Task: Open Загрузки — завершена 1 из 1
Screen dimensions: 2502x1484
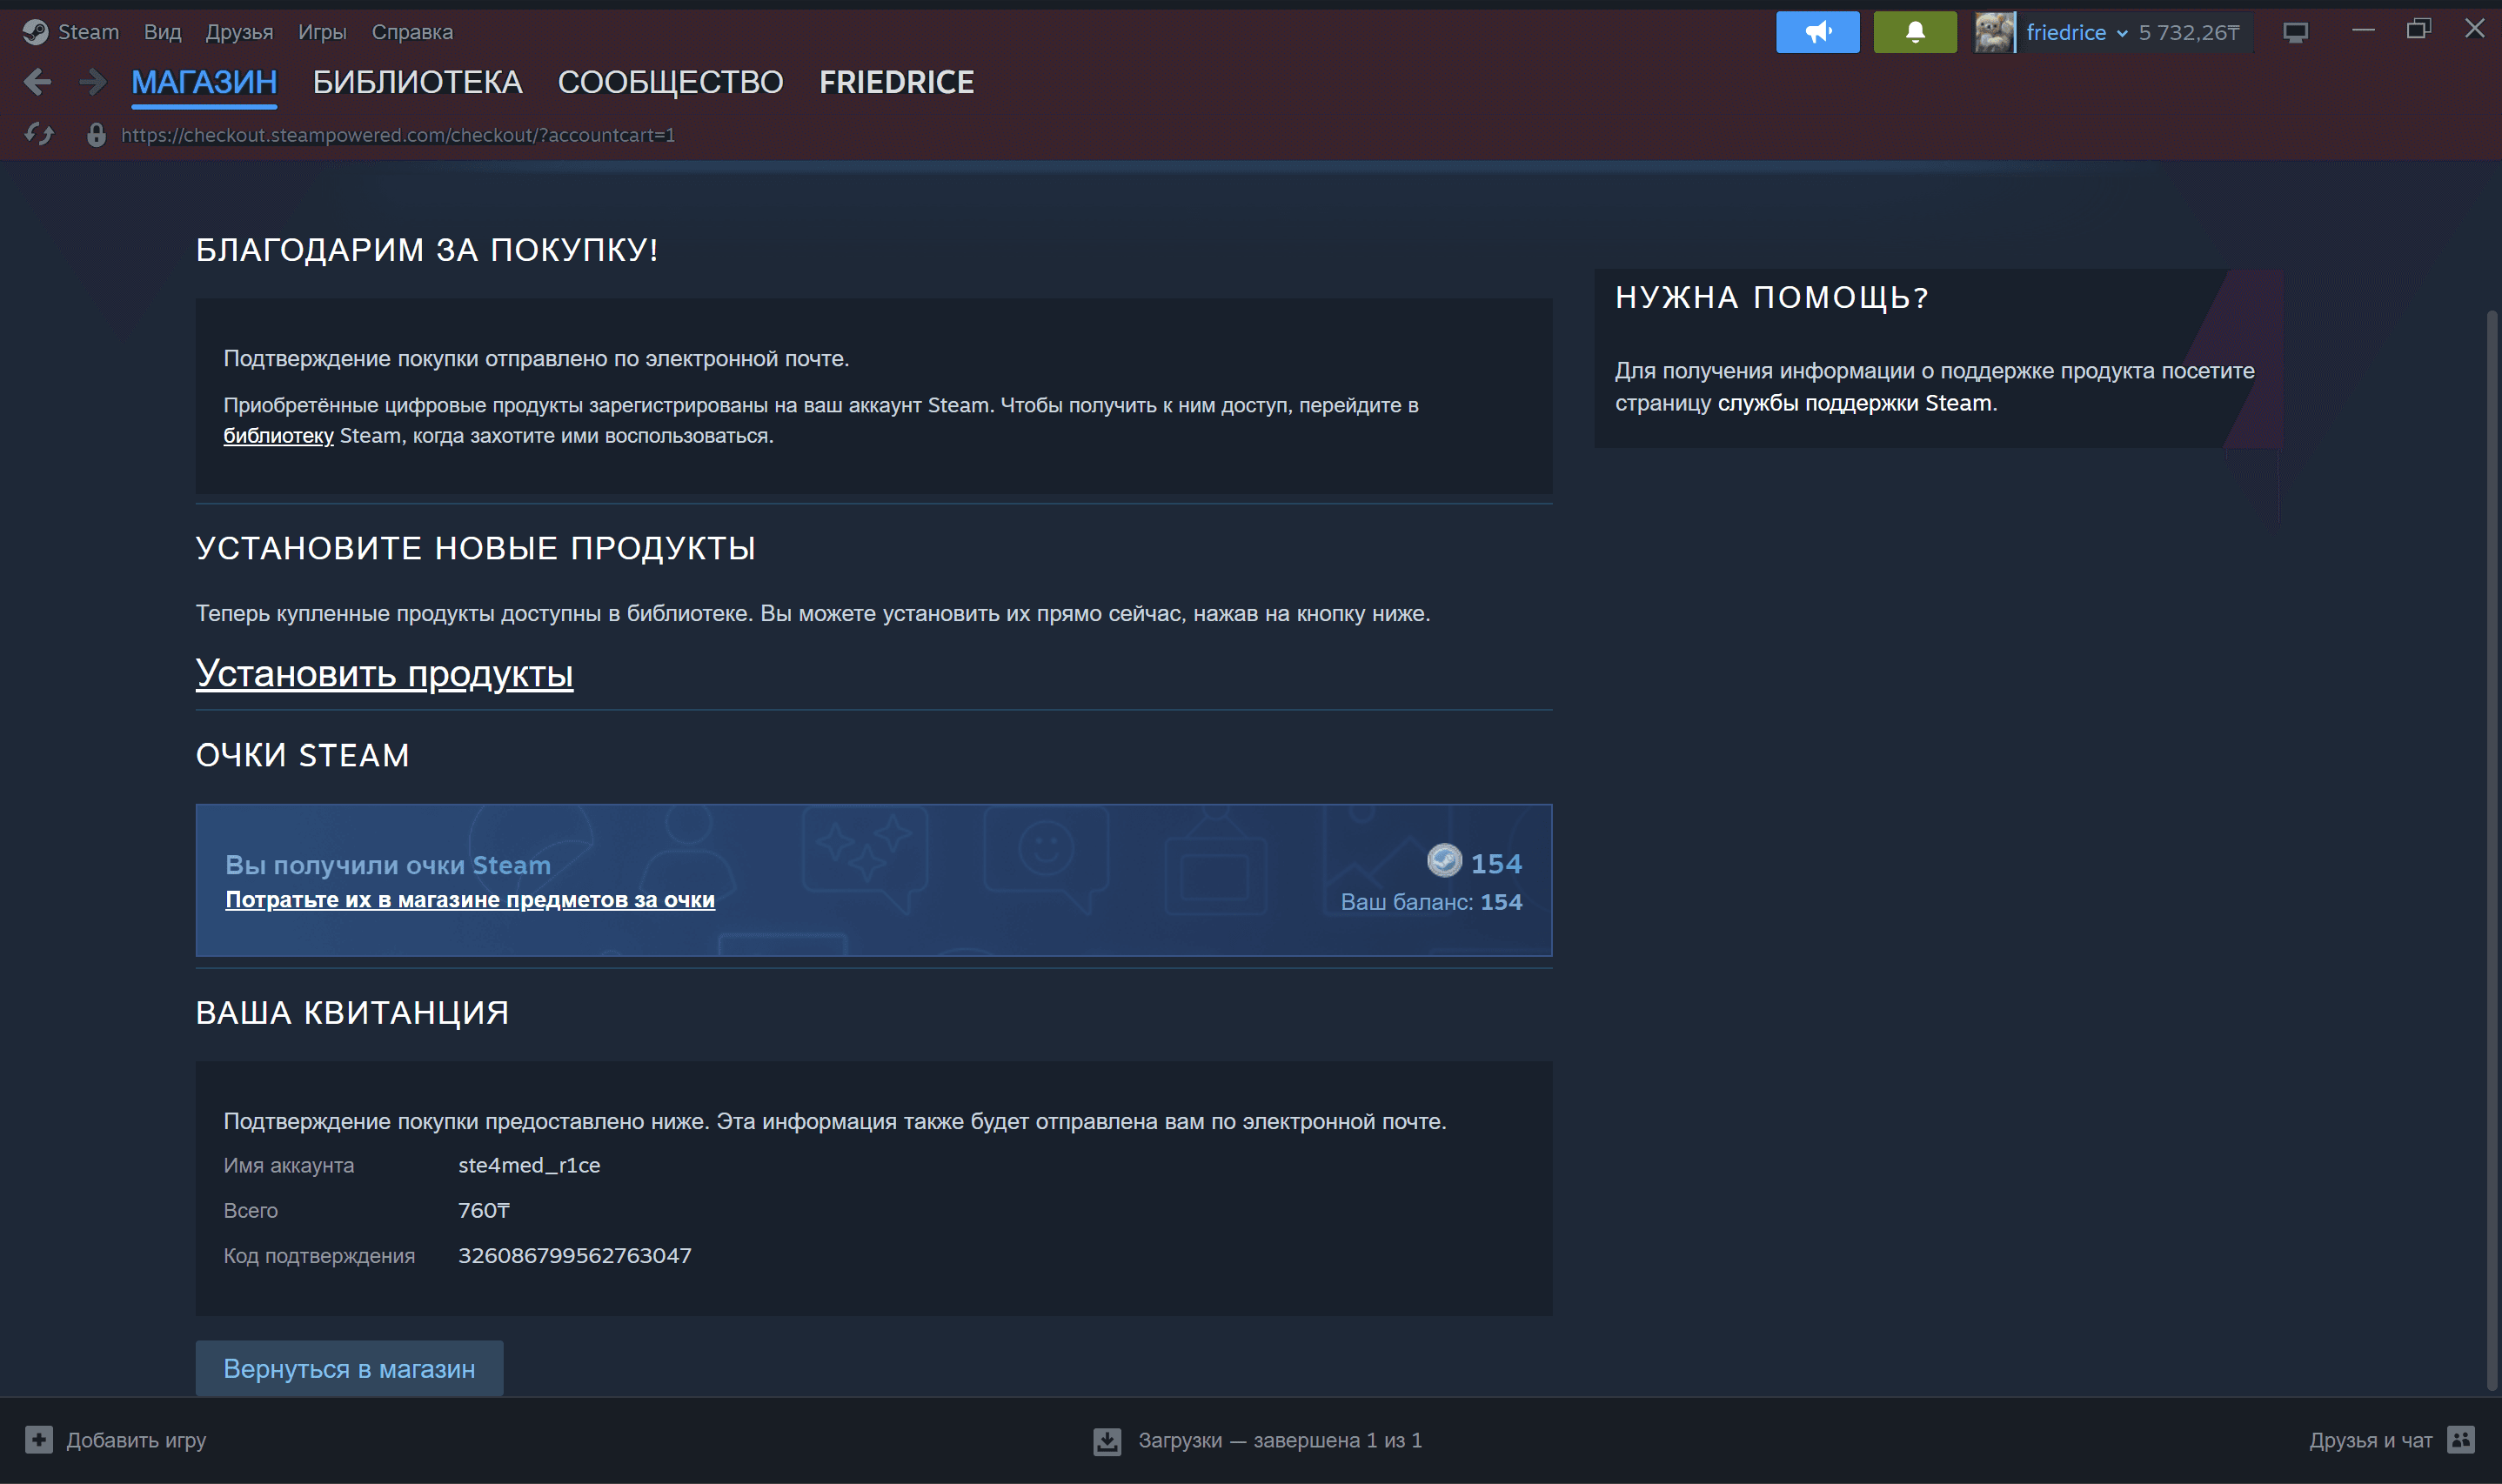Action: coord(1279,1440)
